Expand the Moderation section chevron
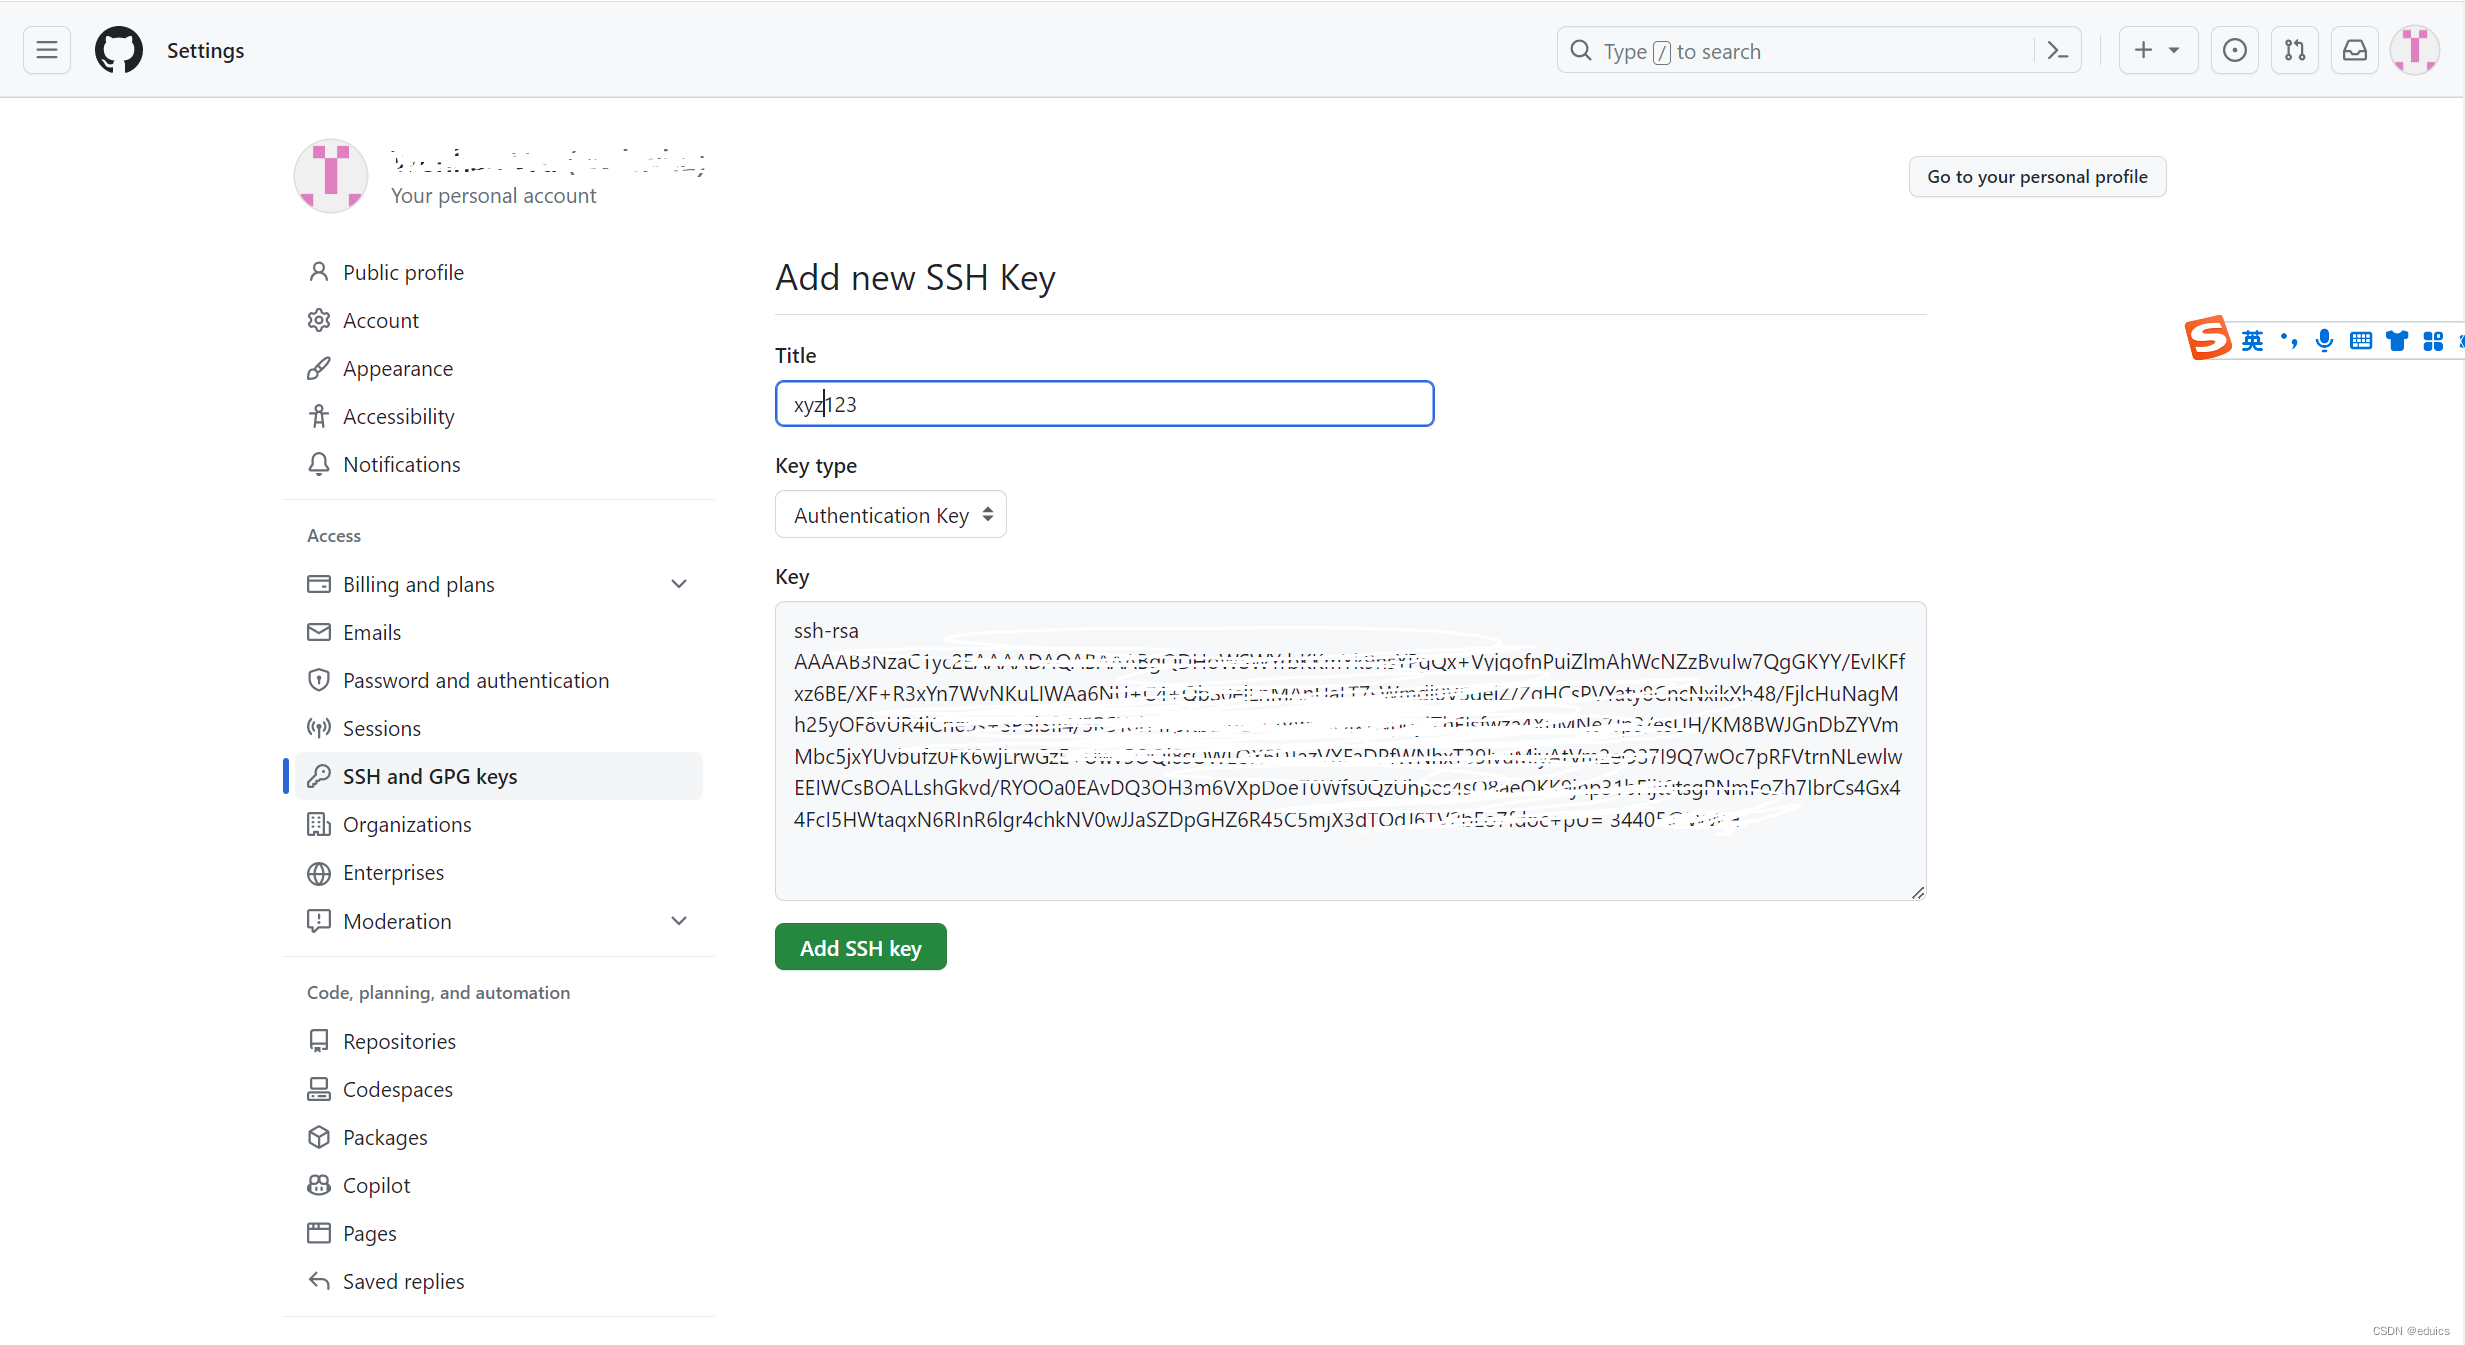 (x=680, y=921)
